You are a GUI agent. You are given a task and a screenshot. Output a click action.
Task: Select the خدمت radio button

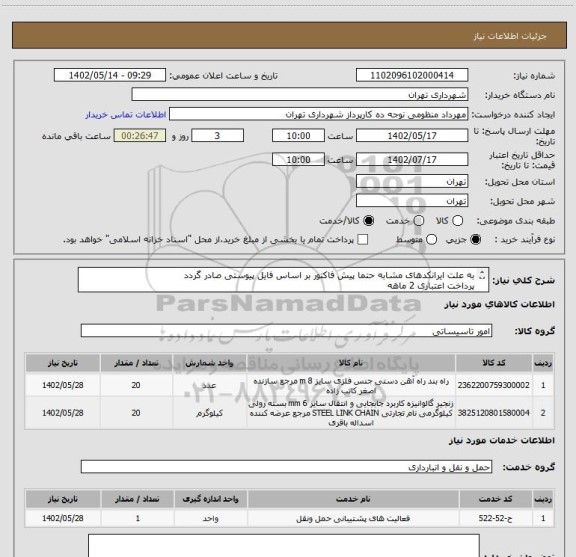419,221
